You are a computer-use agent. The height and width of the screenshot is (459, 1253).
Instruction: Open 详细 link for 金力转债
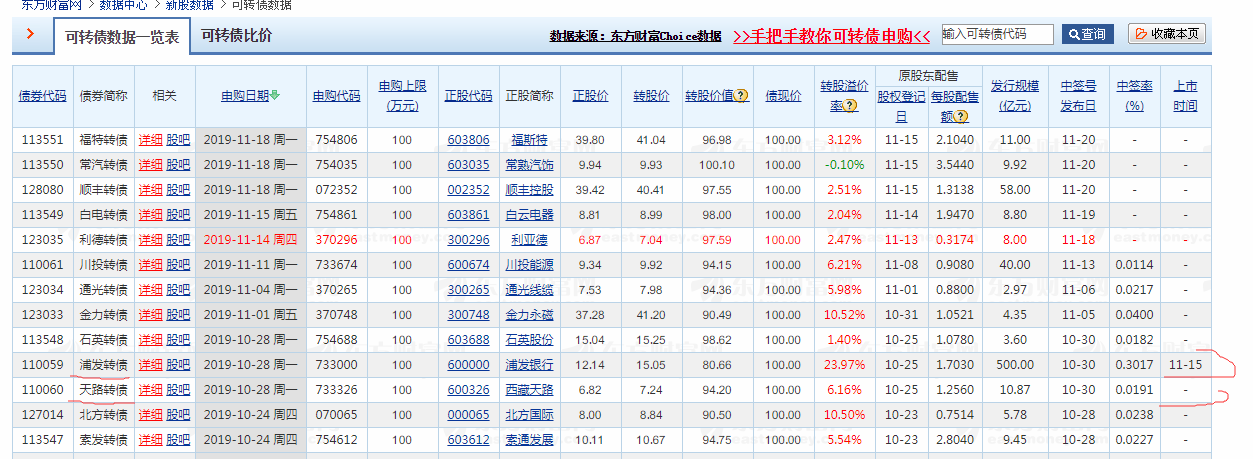tap(150, 315)
